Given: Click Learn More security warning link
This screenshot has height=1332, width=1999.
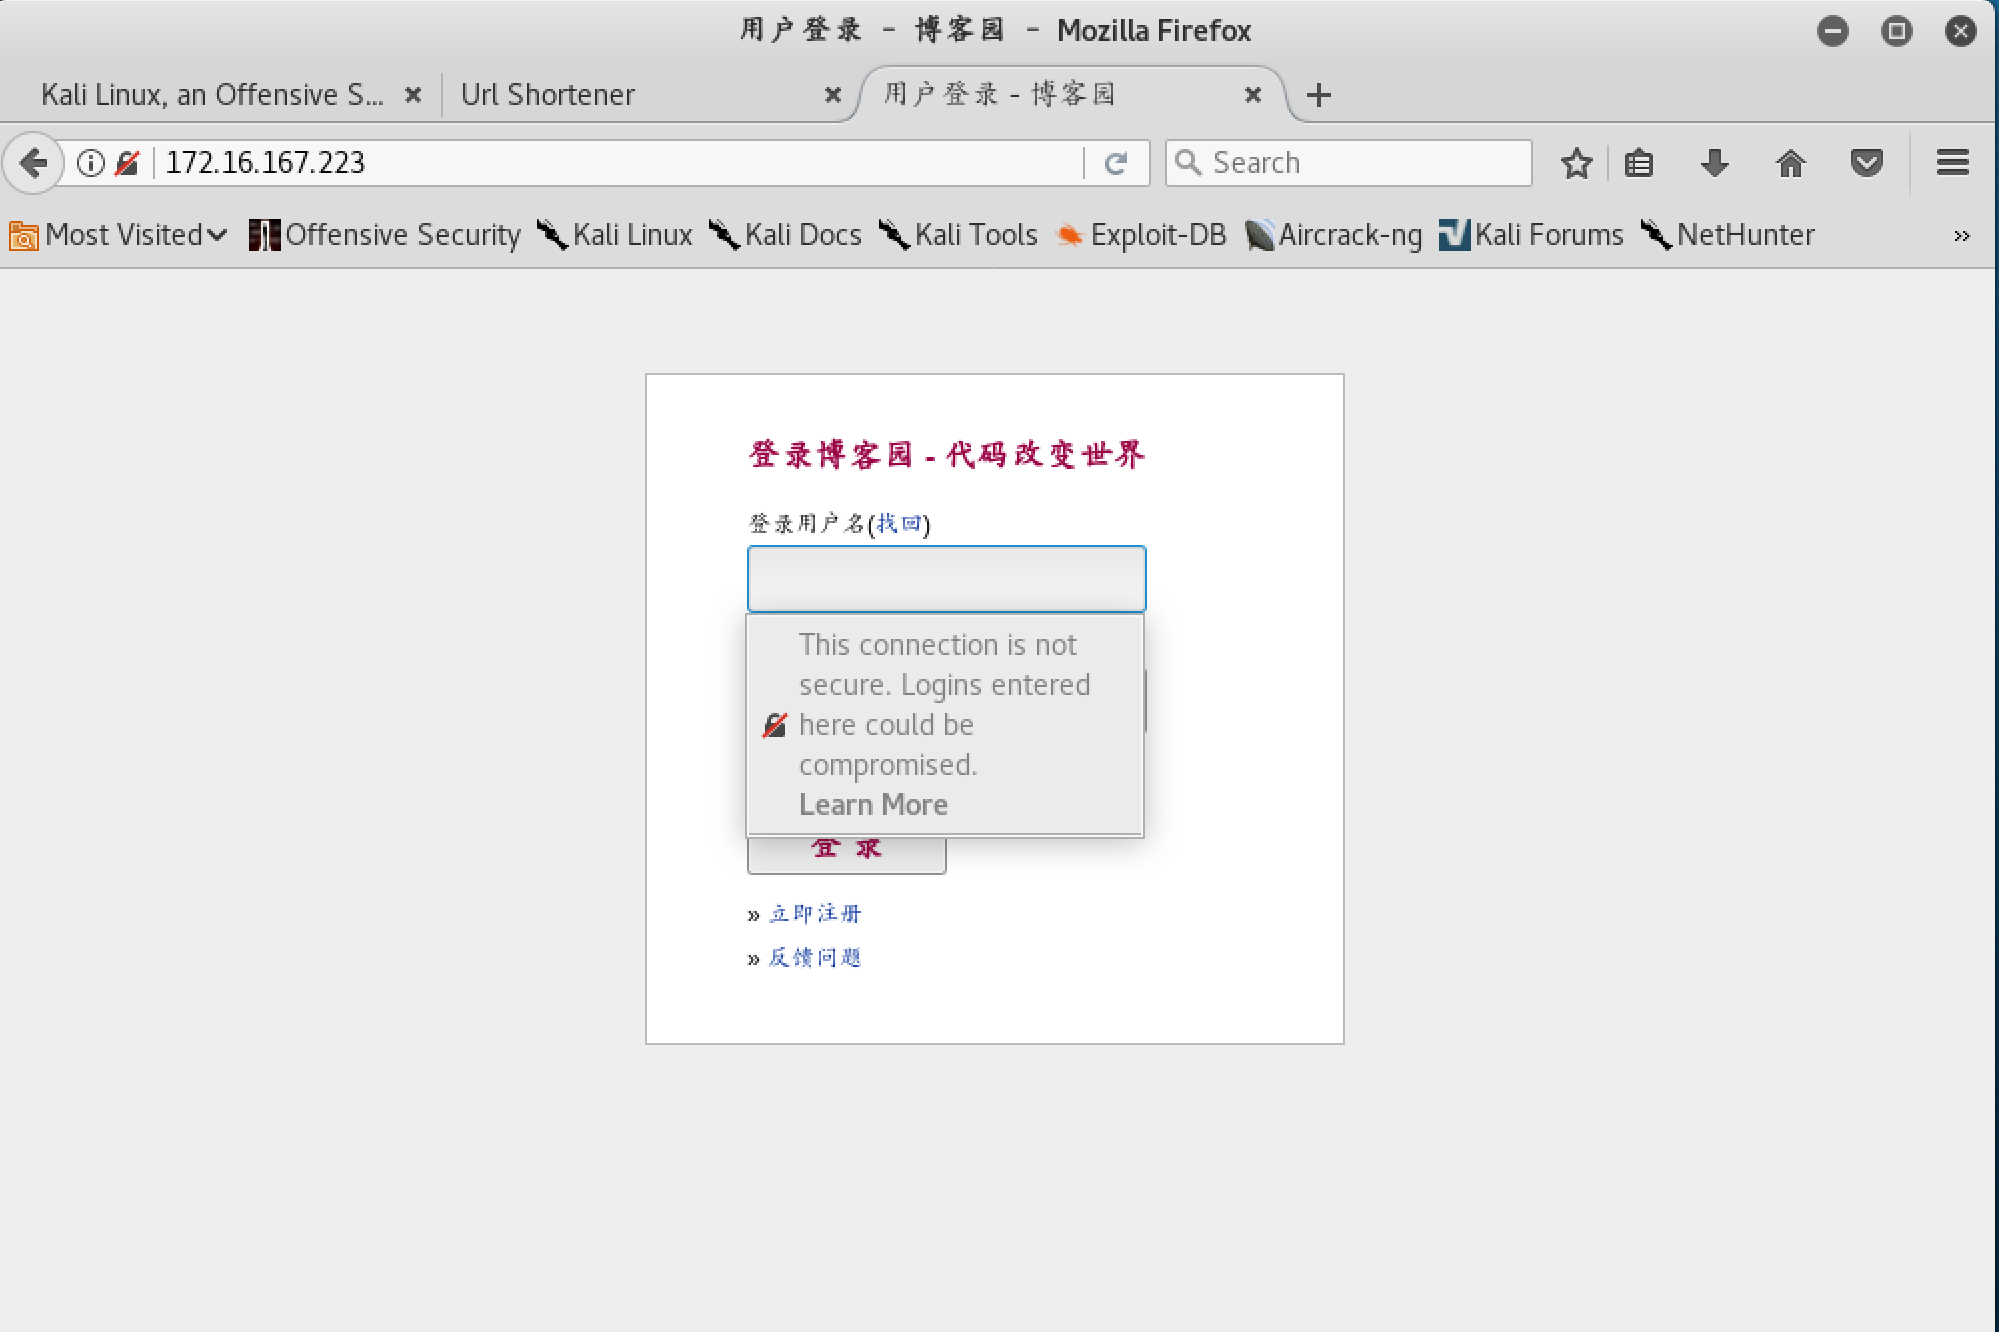Looking at the screenshot, I should pos(874,804).
